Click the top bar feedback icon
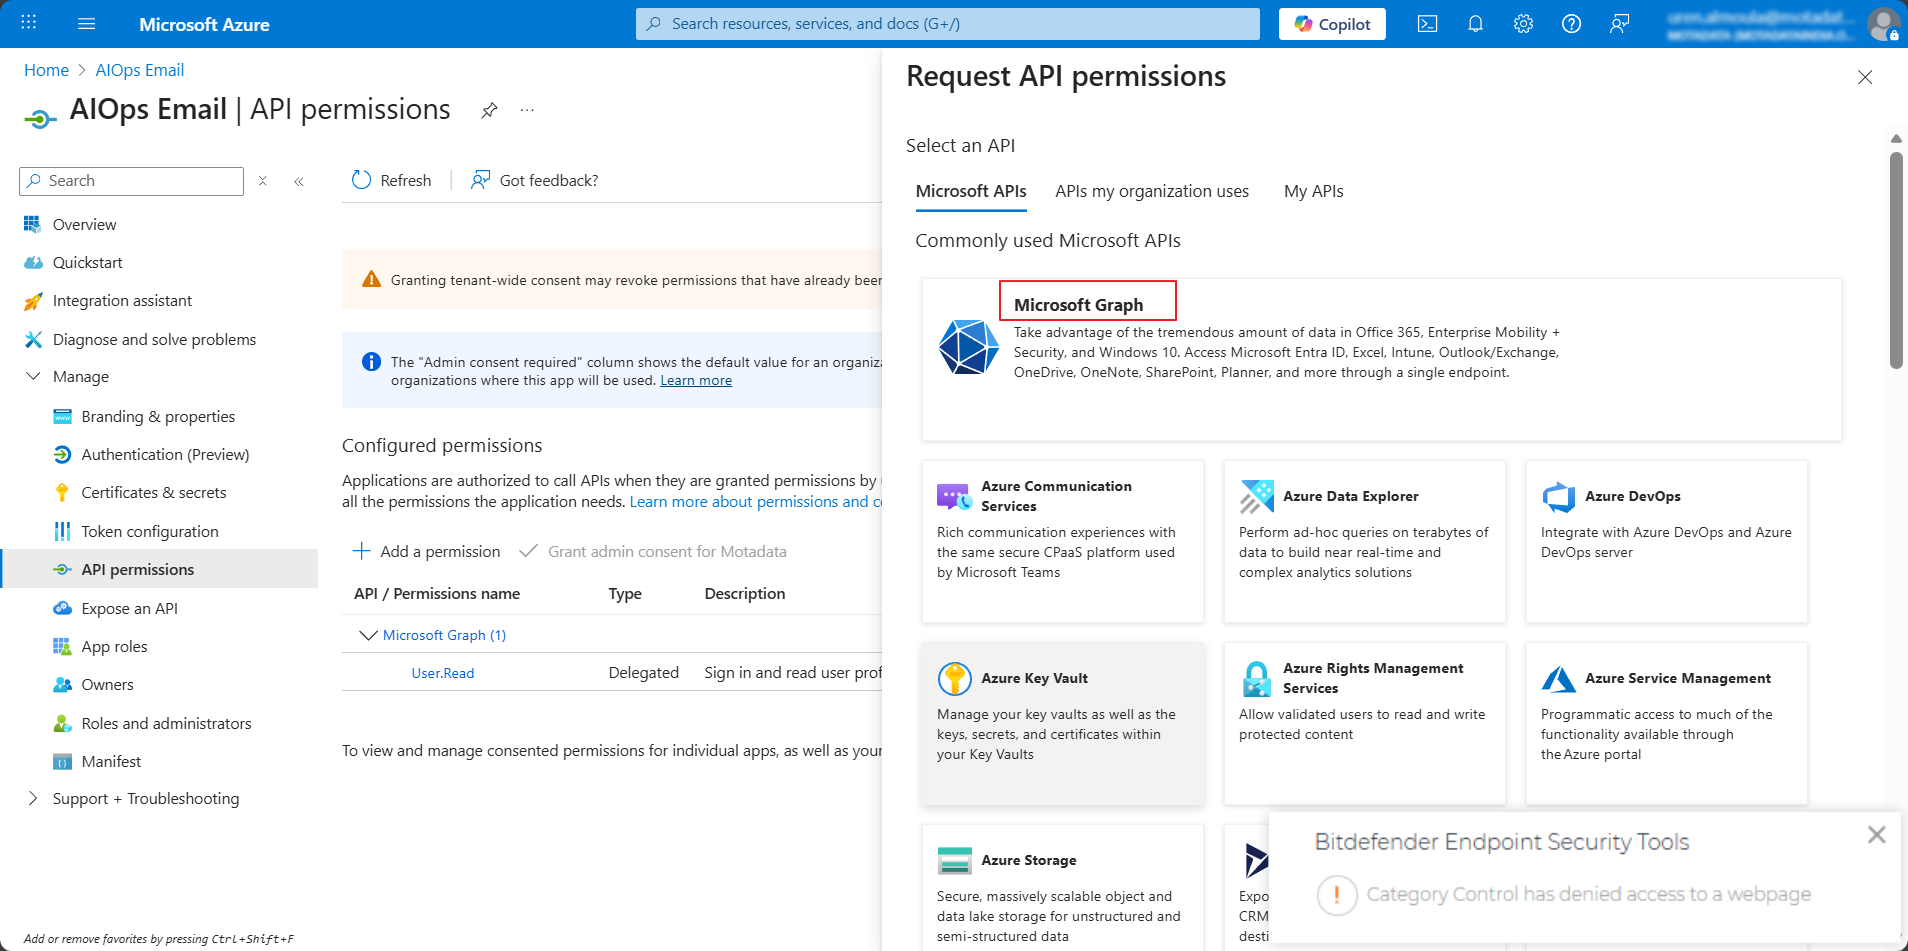Image resolution: width=1908 pixels, height=951 pixels. (x=1619, y=24)
